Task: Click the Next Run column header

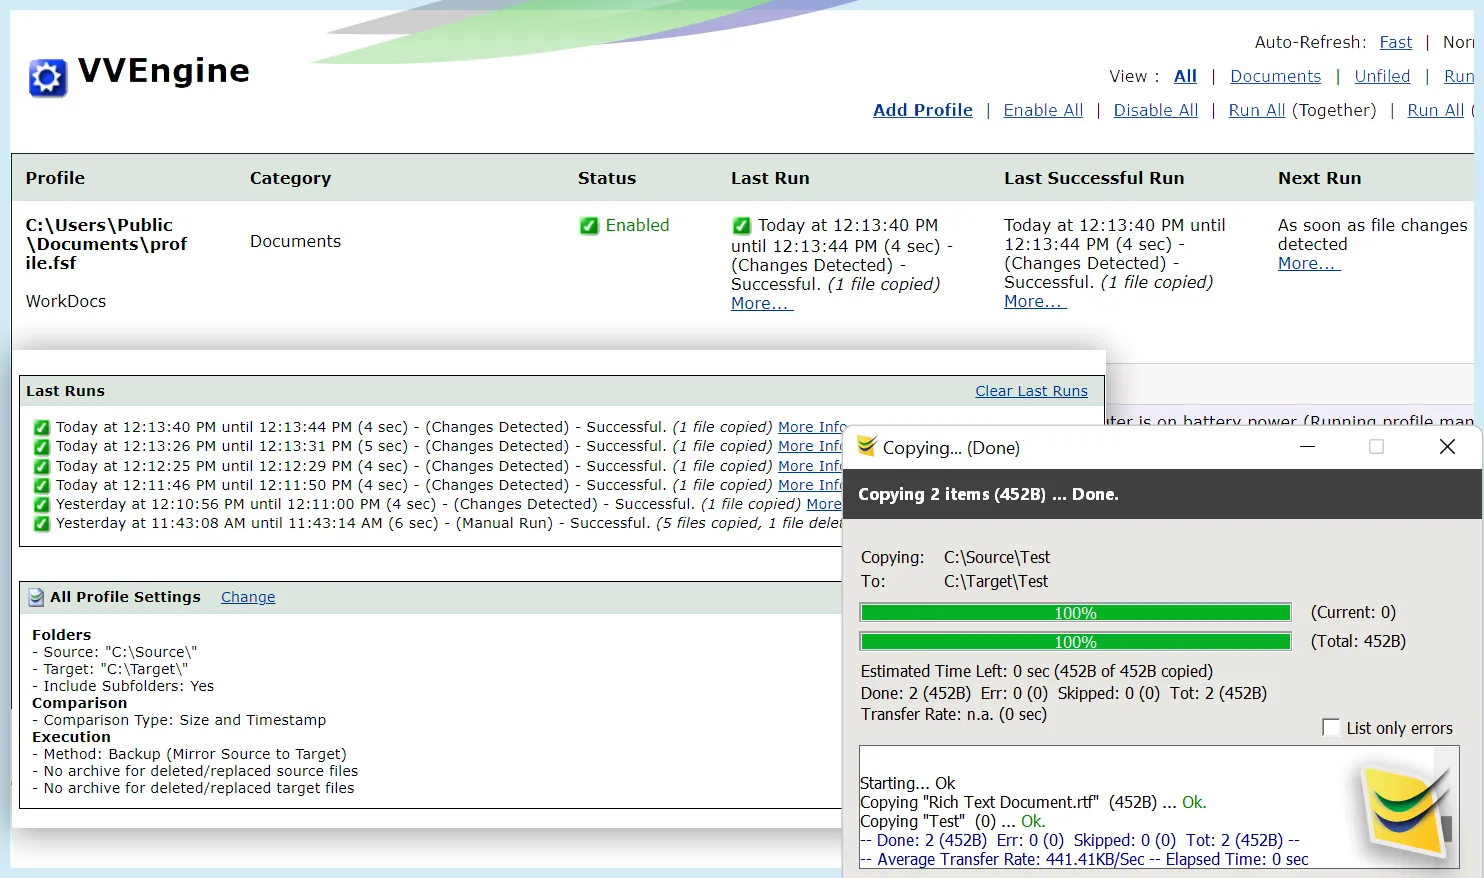Action: pyautogui.click(x=1319, y=178)
